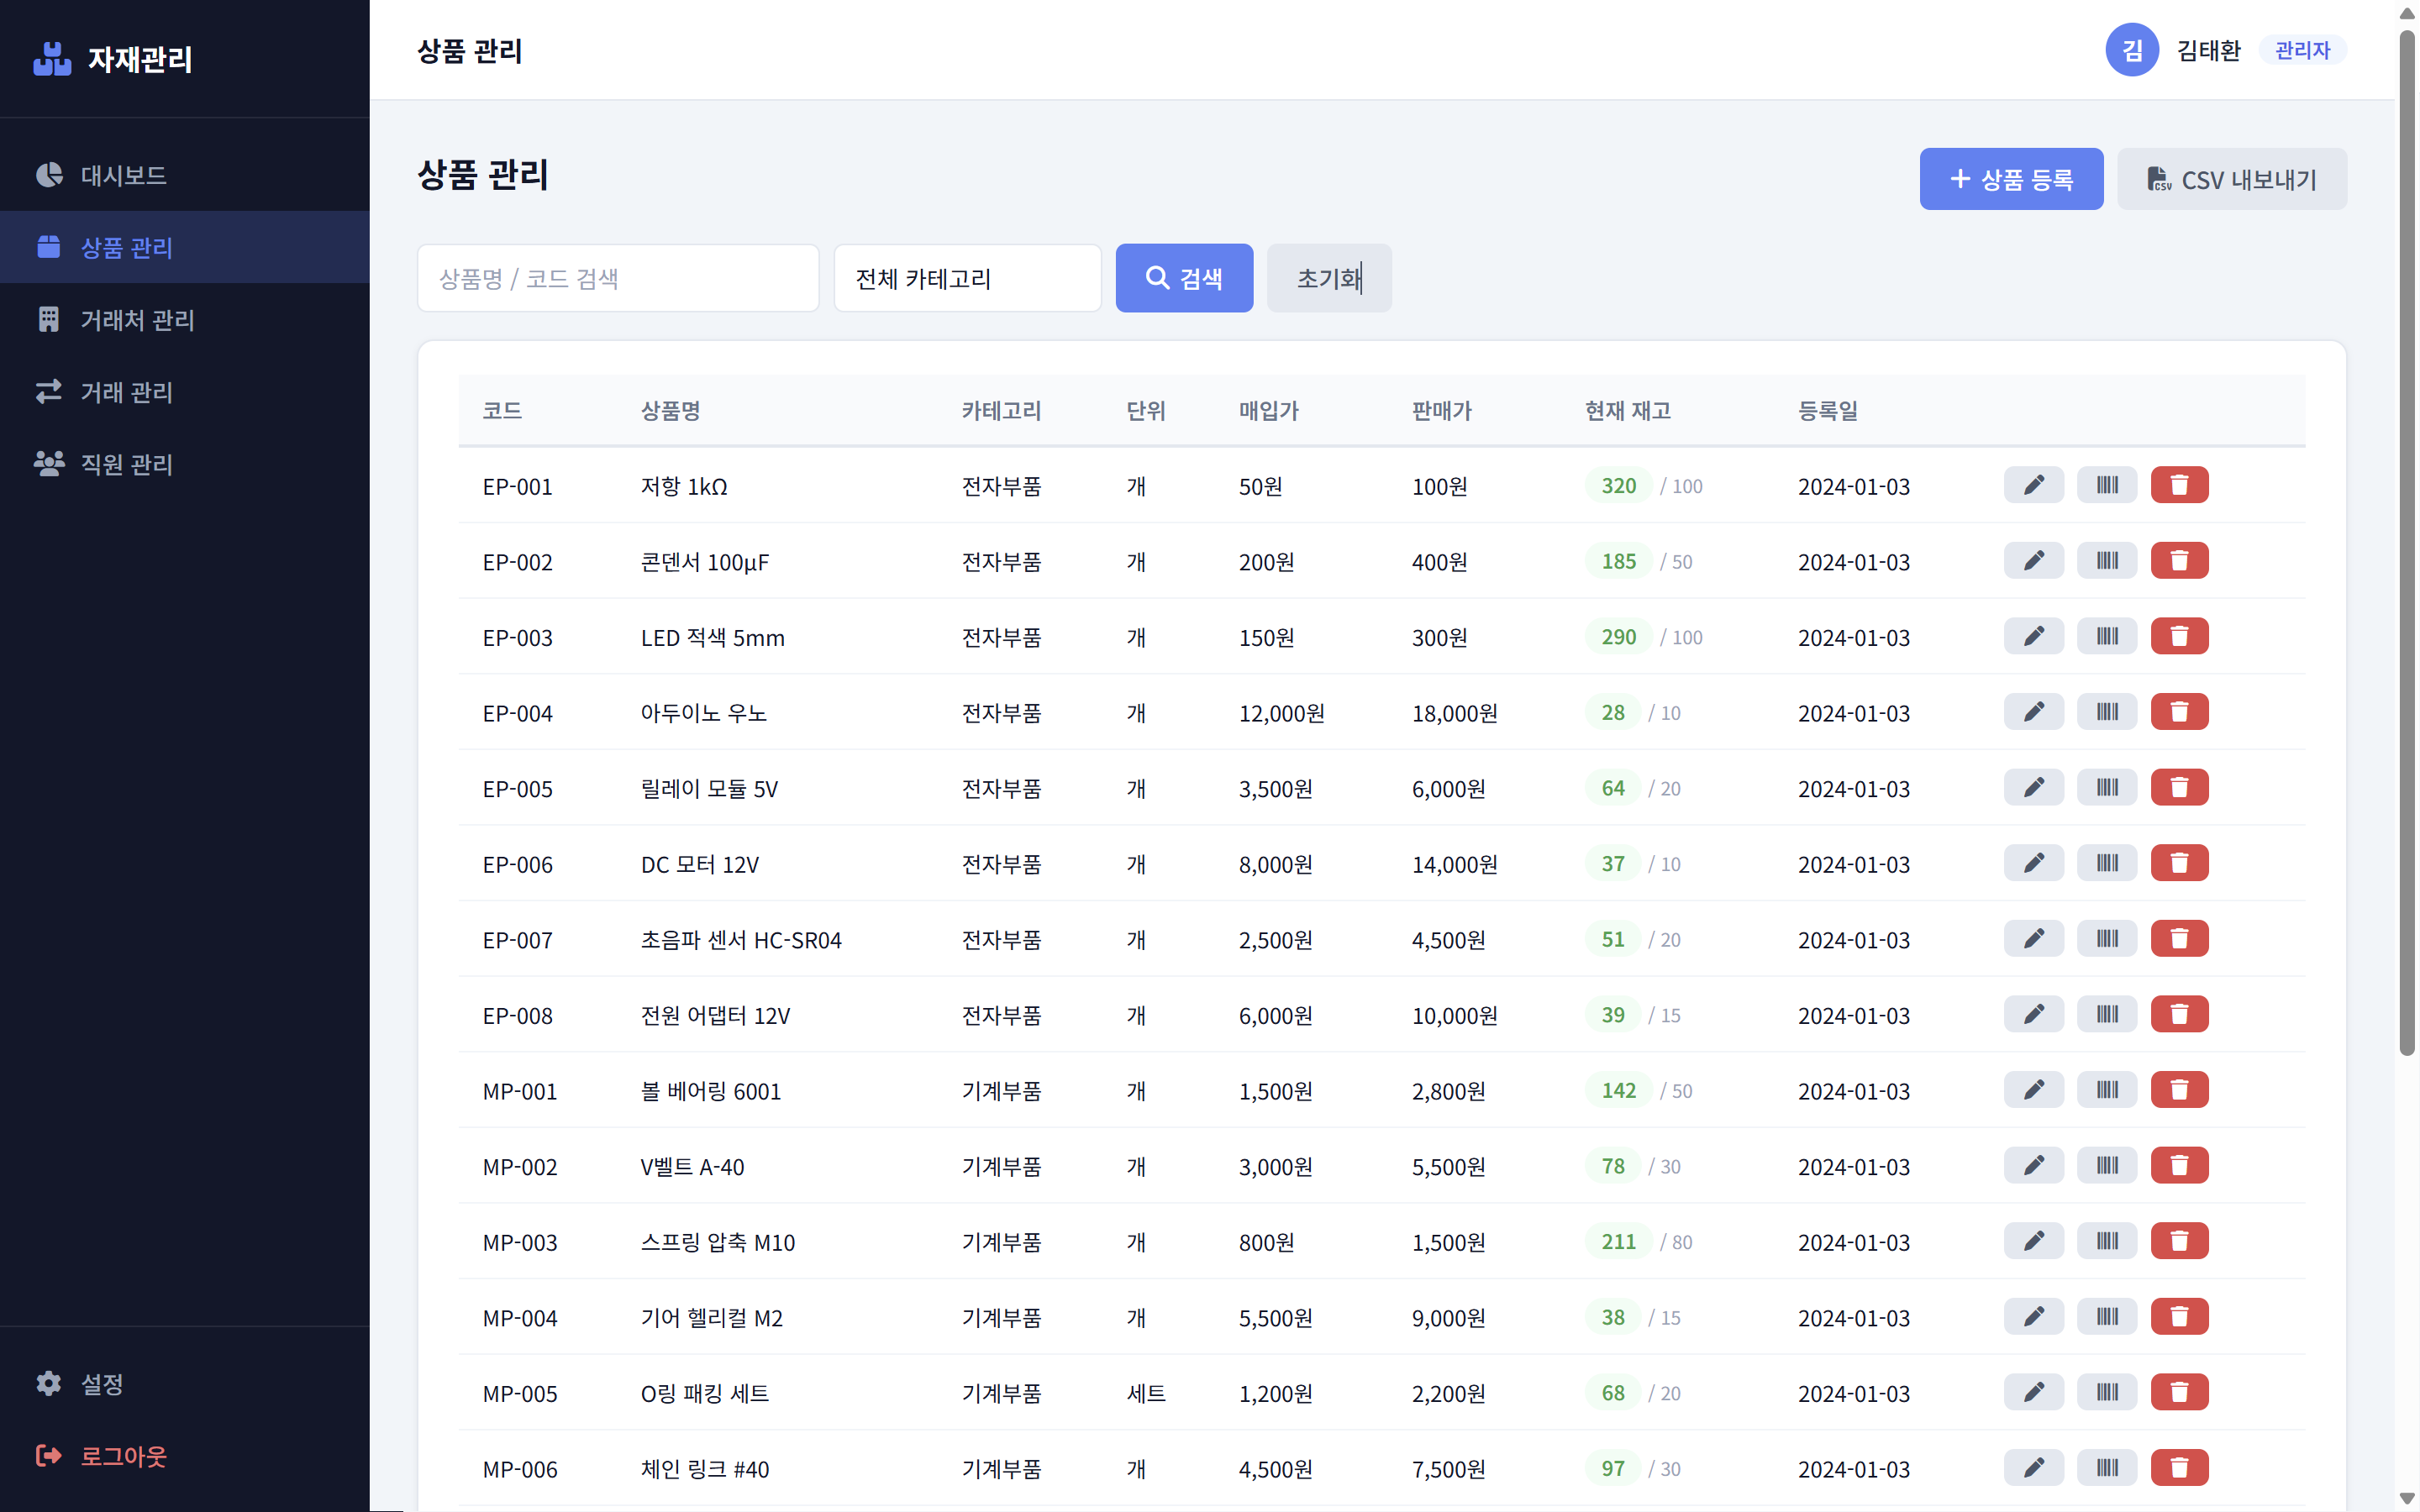Edit EP-002 콘덴서 100μF row

click(2033, 561)
